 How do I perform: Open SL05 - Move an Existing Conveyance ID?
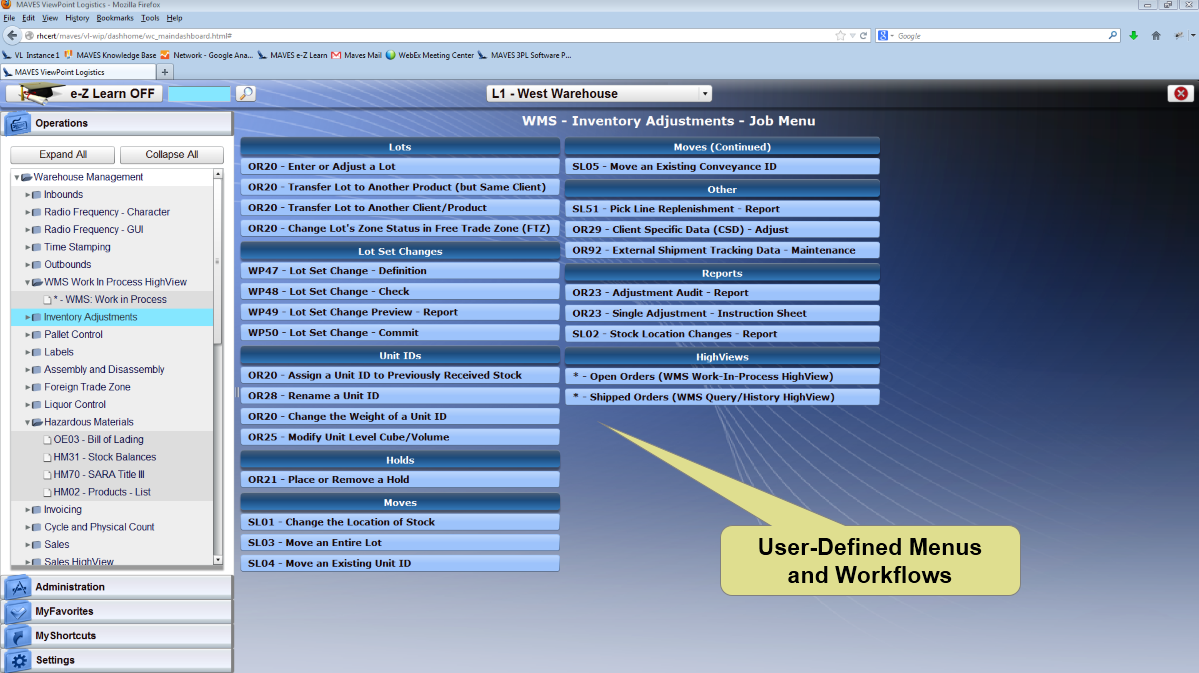pos(722,167)
